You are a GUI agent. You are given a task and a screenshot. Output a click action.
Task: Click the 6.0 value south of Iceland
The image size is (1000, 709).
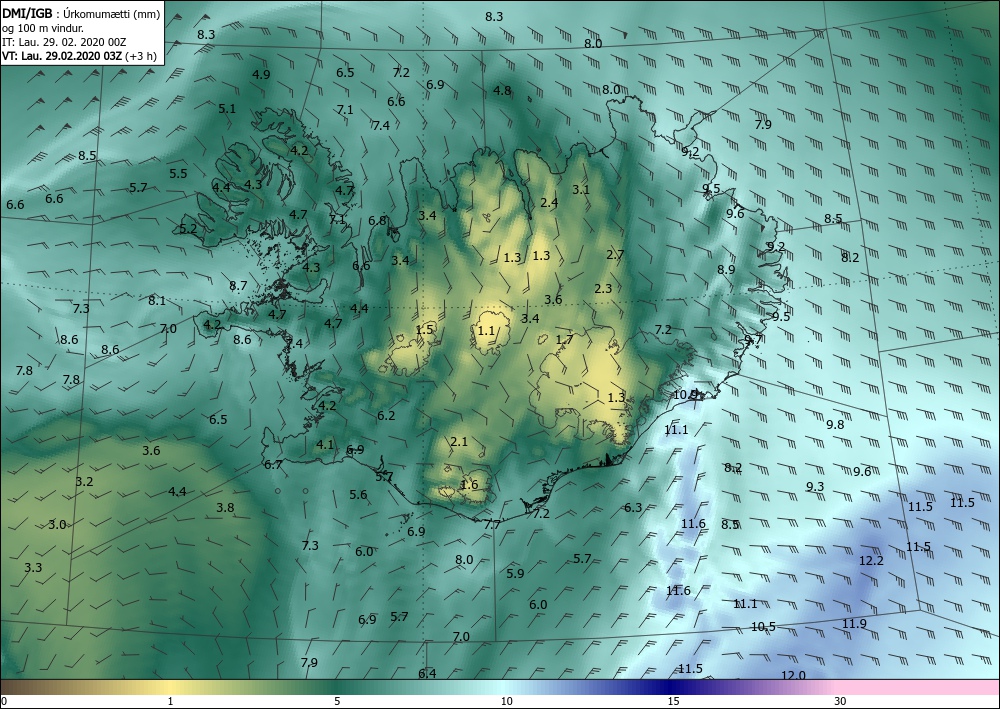538,604
